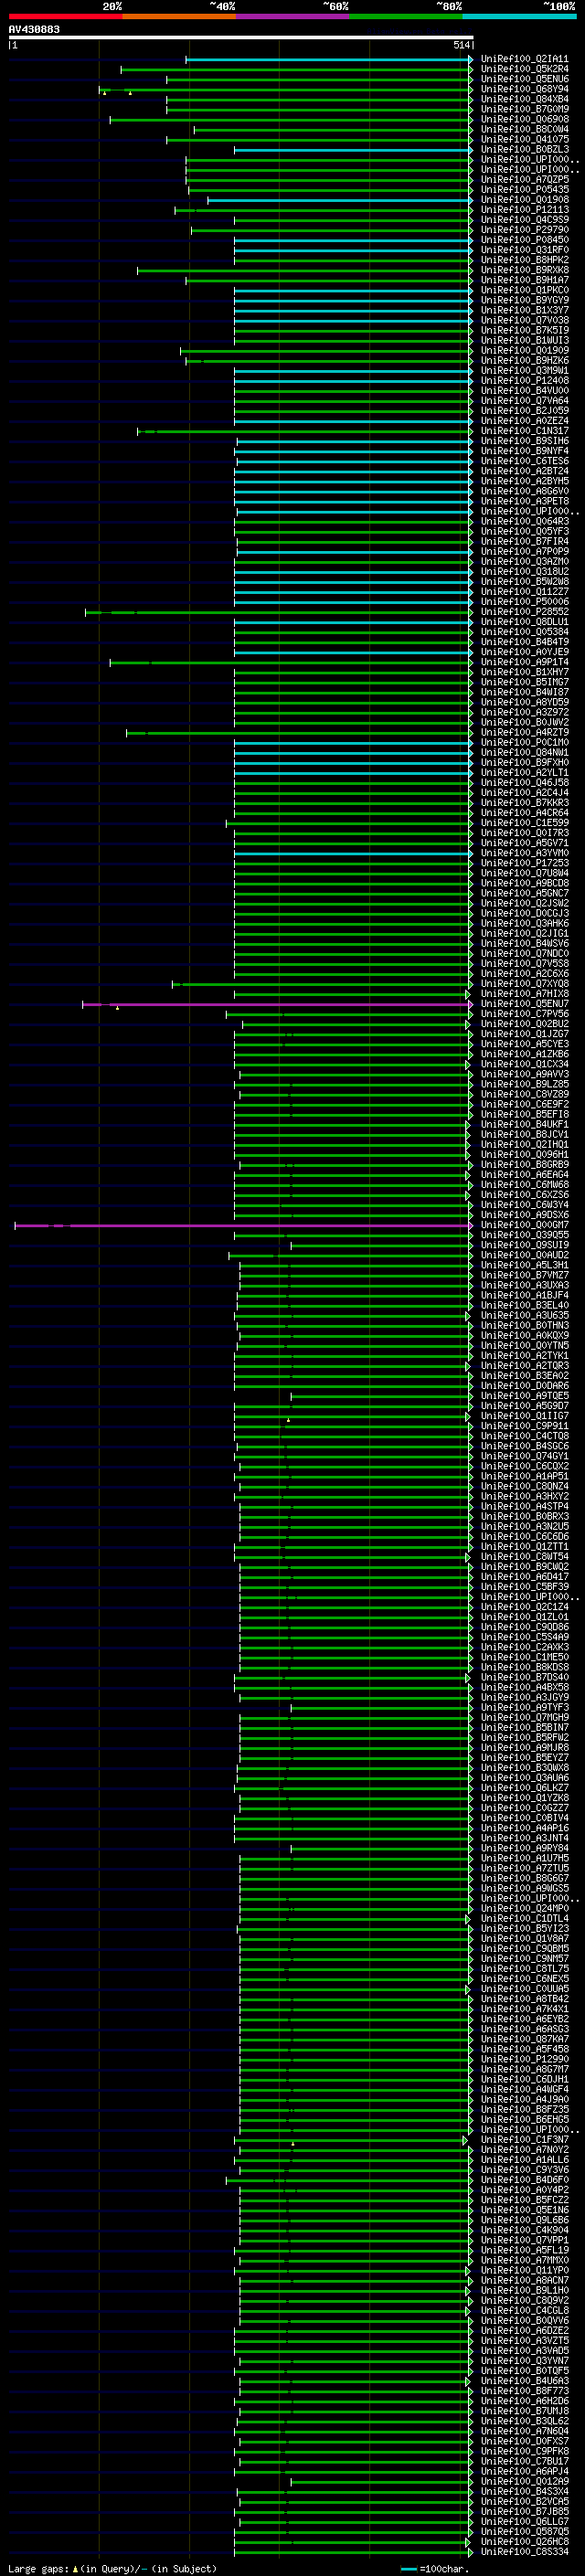
Task: Open hit UniRef100_Q68Y94
Action: click(x=524, y=89)
